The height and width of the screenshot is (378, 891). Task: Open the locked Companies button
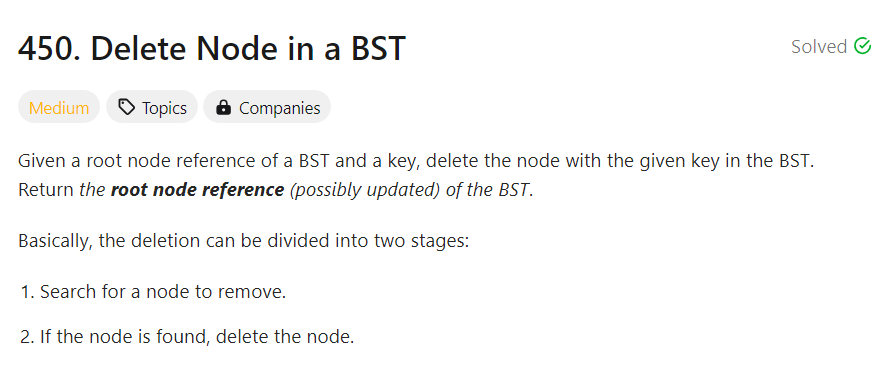coord(267,107)
